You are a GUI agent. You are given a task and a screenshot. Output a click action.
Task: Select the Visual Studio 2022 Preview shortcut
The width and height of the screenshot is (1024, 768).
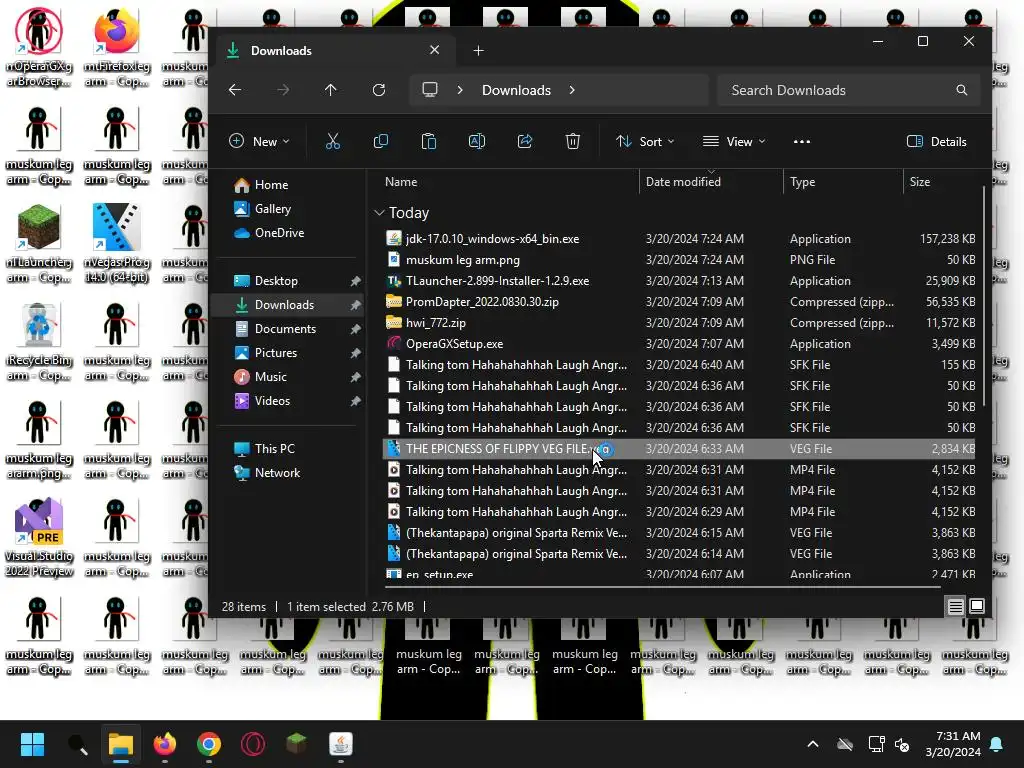39,537
